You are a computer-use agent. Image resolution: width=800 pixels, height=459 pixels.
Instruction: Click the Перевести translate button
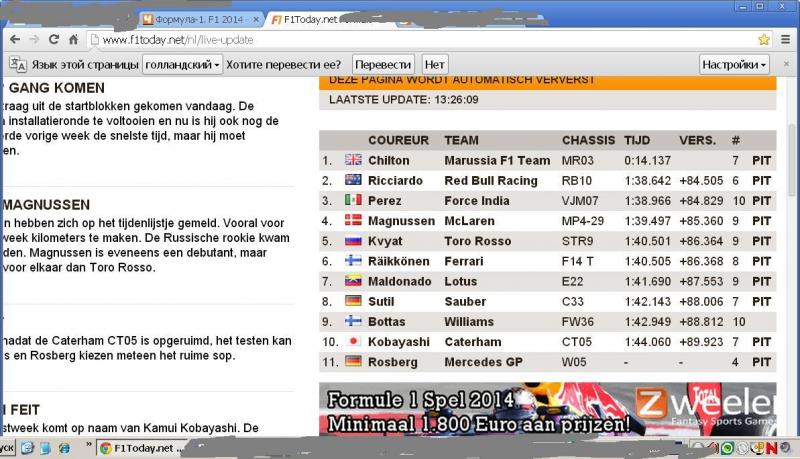[383, 65]
